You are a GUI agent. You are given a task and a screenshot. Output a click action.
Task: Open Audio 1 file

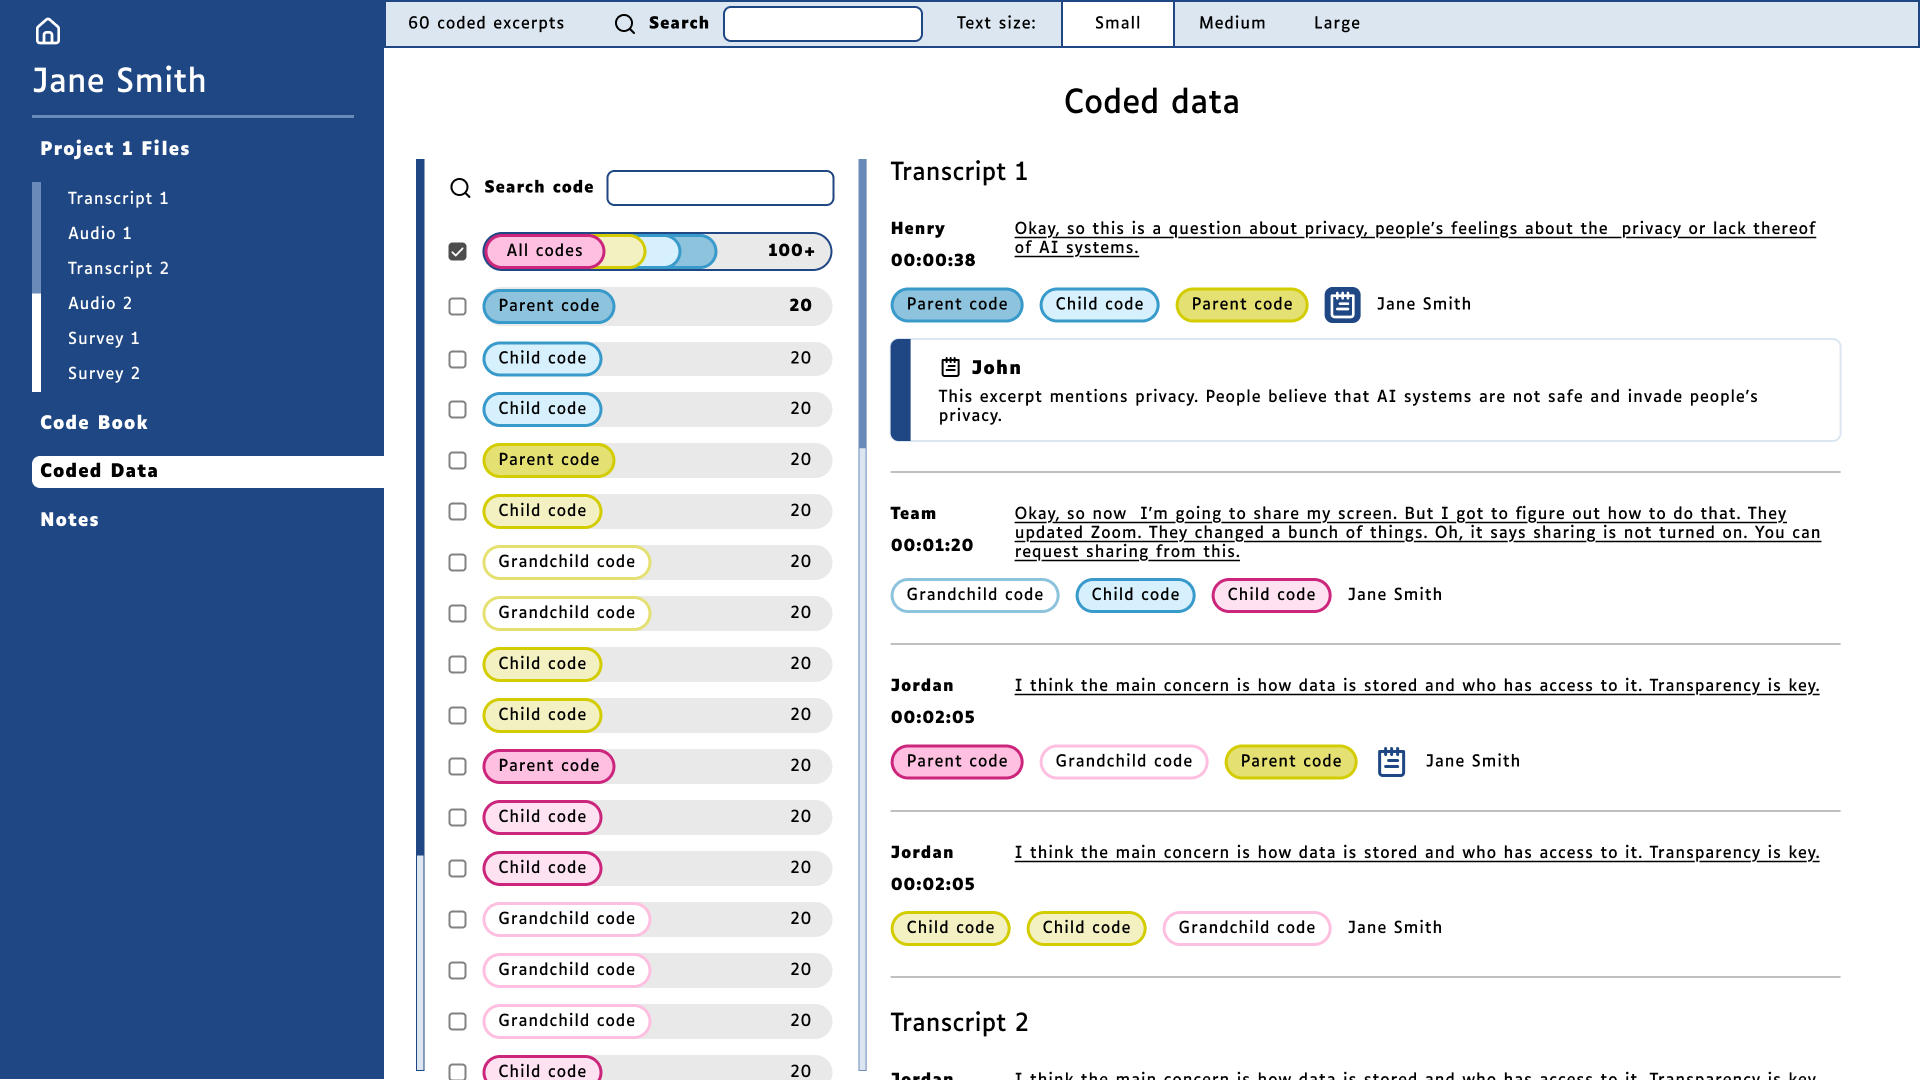click(100, 234)
